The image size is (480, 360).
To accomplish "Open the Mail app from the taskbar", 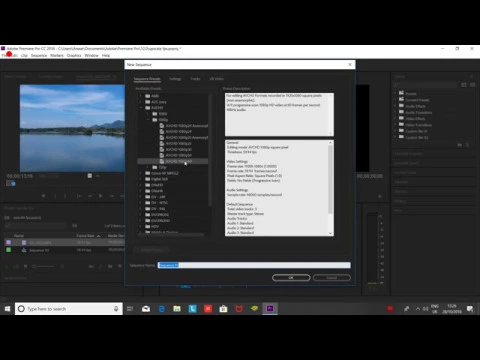I will [x=146, y=309].
